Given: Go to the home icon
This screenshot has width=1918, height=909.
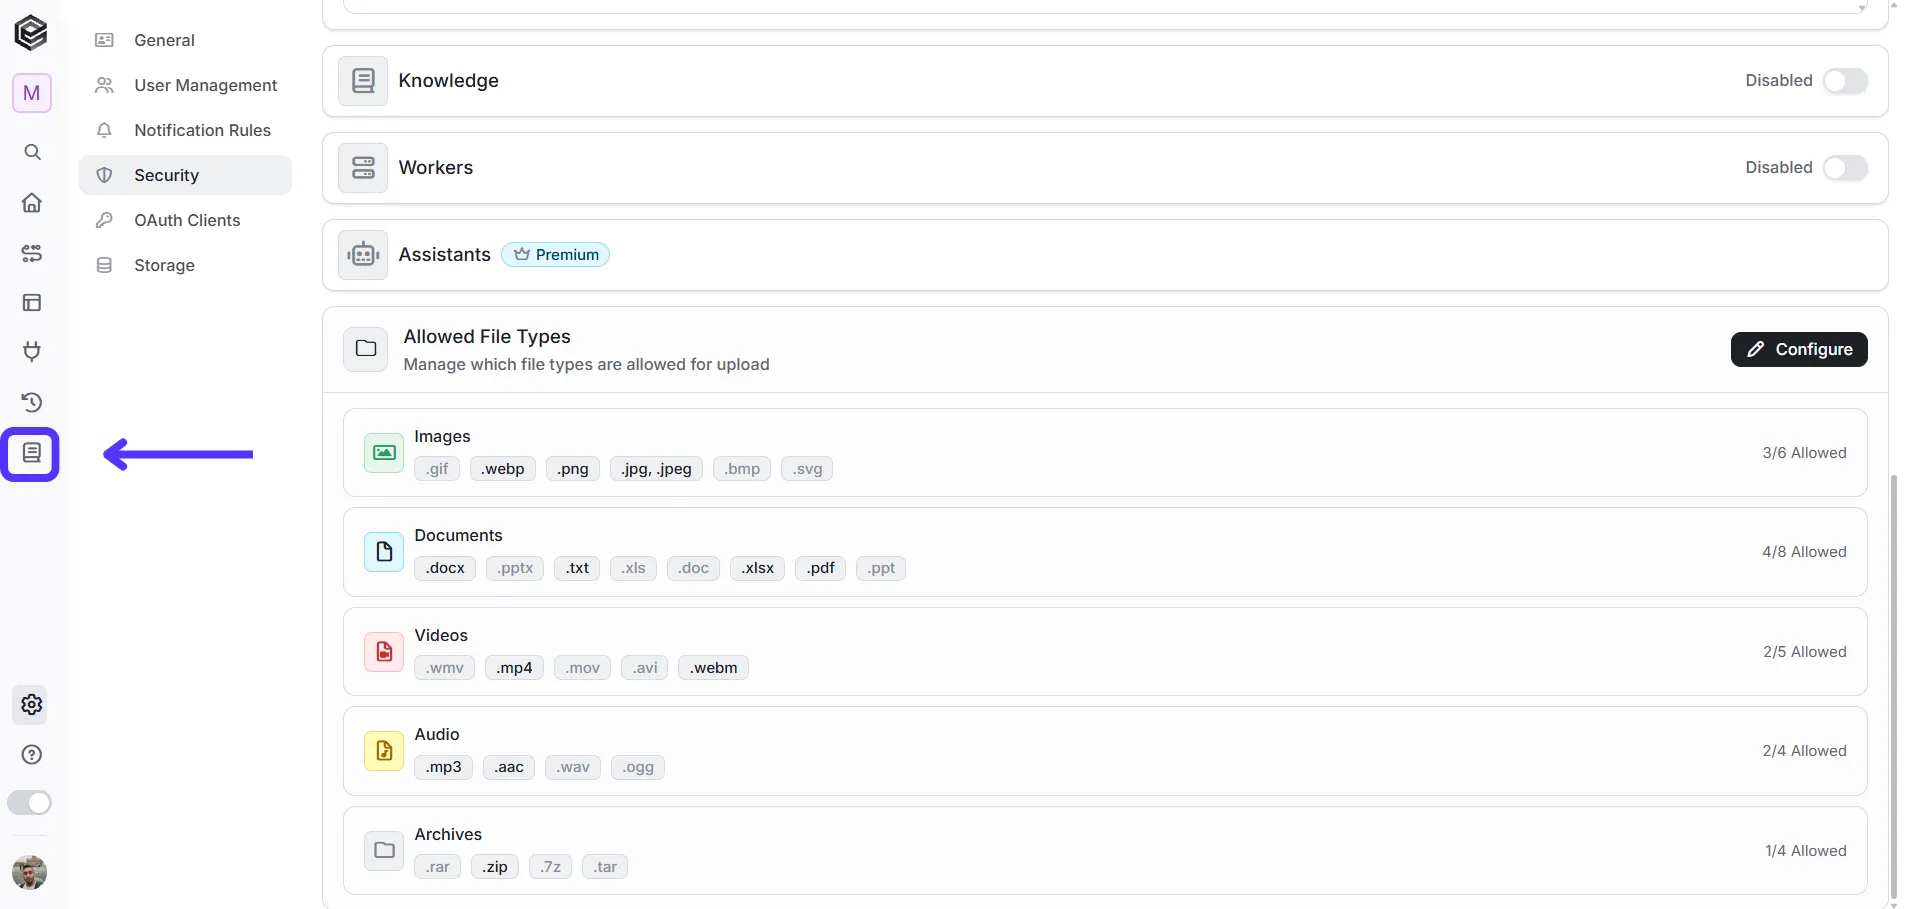Looking at the screenshot, I should (x=32, y=203).
